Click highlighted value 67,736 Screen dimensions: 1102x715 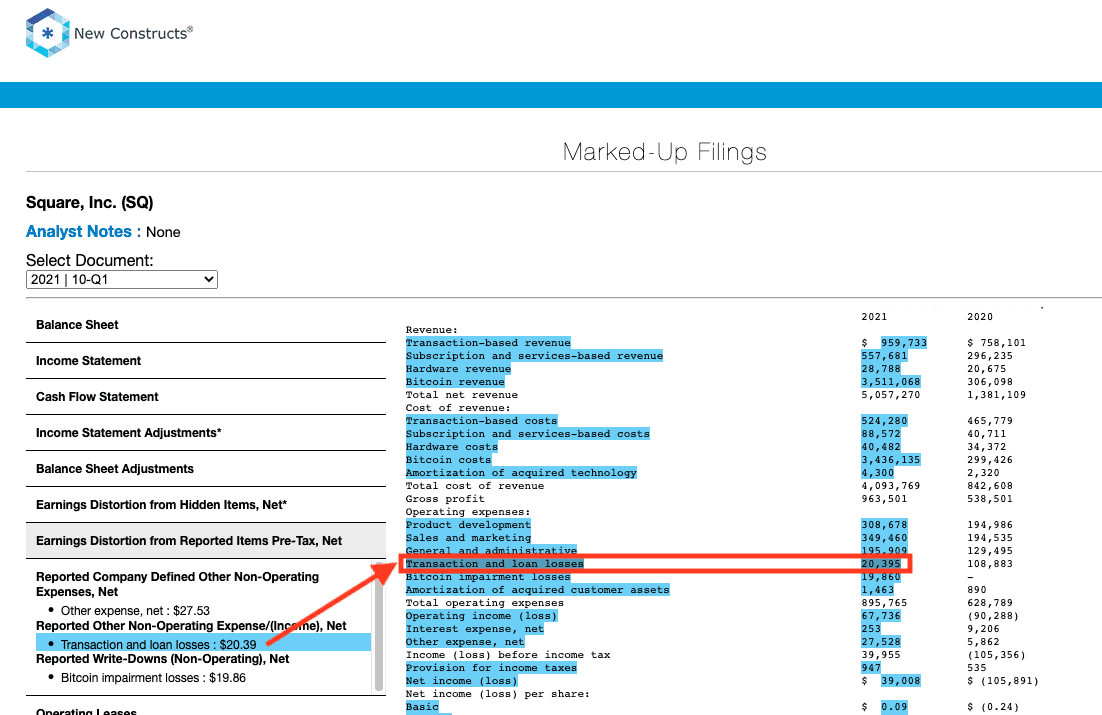pos(881,616)
